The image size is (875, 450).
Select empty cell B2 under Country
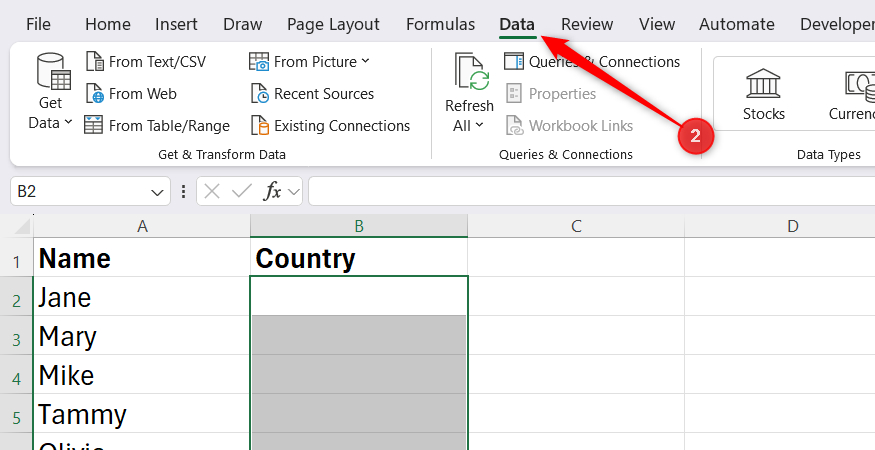[359, 296]
